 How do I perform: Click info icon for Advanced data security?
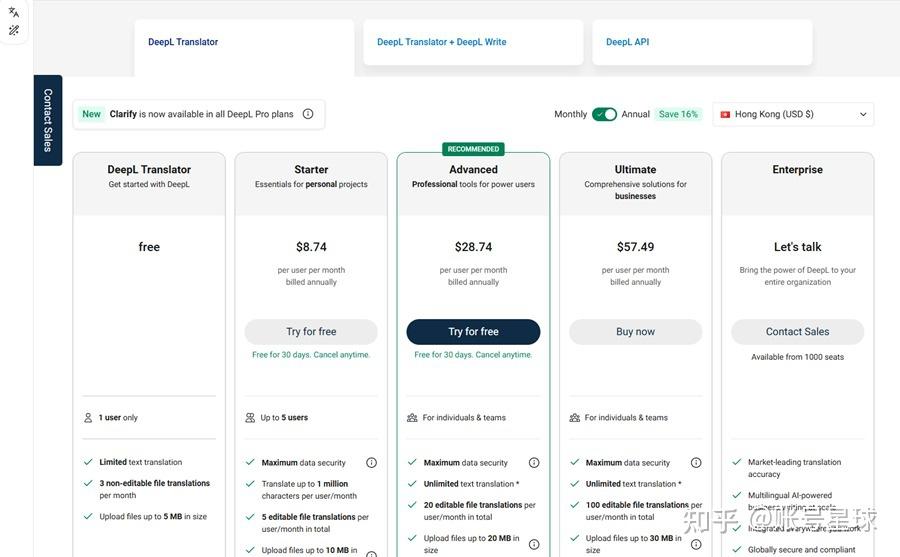click(x=534, y=463)
